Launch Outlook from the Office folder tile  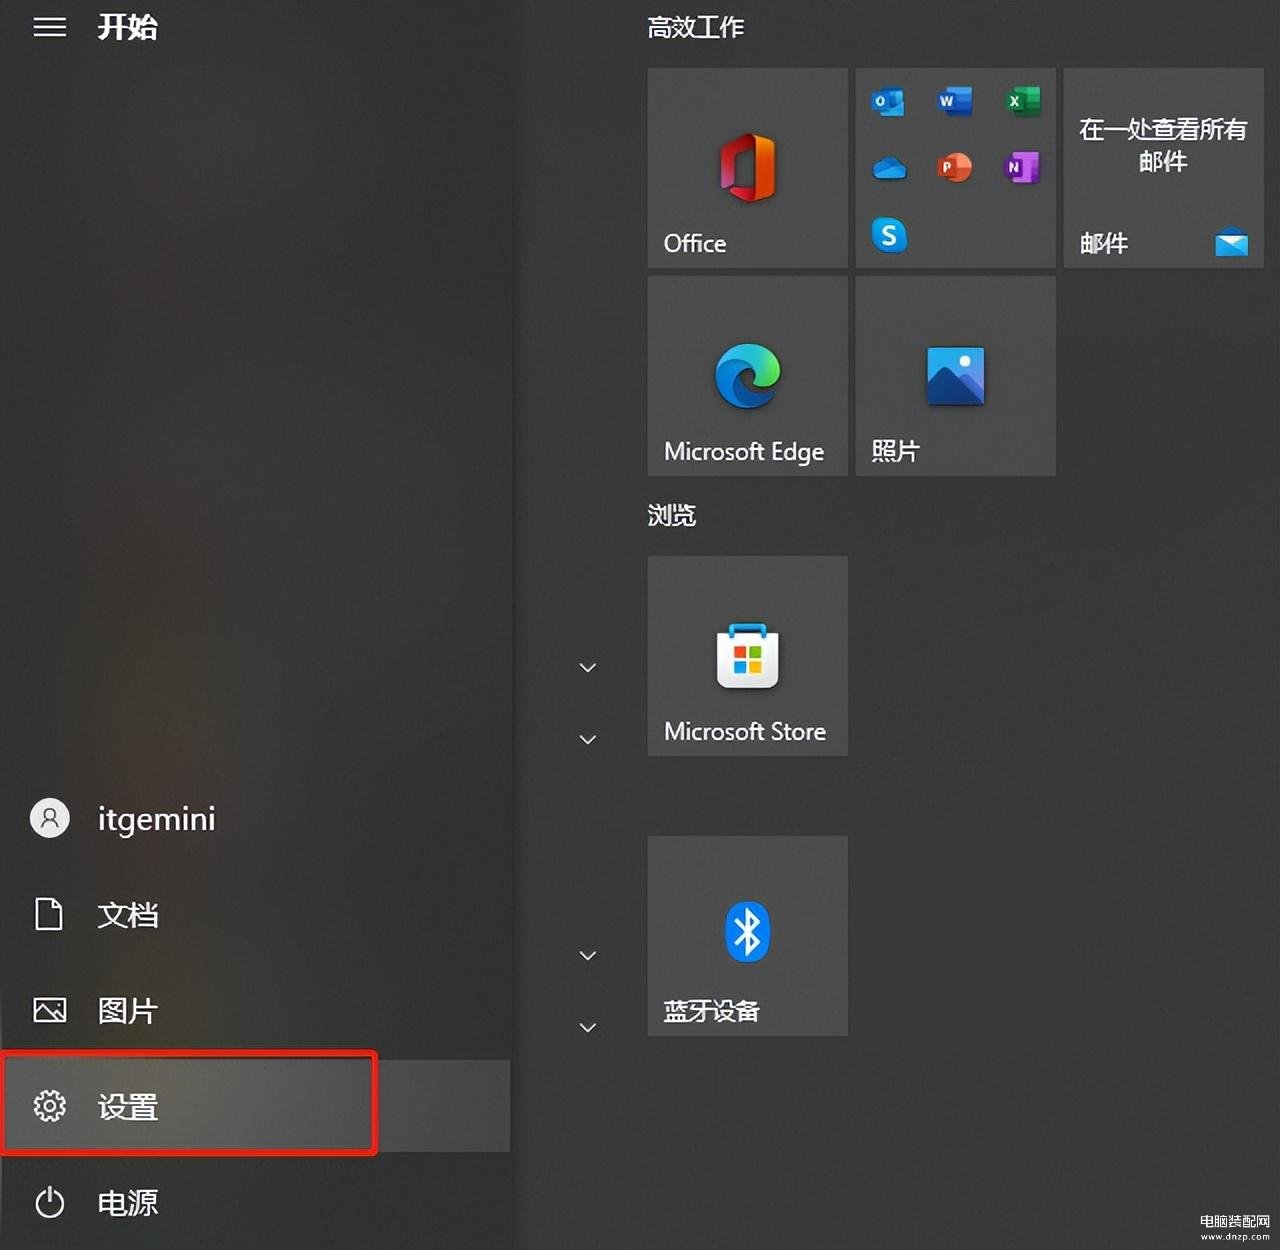[888, 102]
